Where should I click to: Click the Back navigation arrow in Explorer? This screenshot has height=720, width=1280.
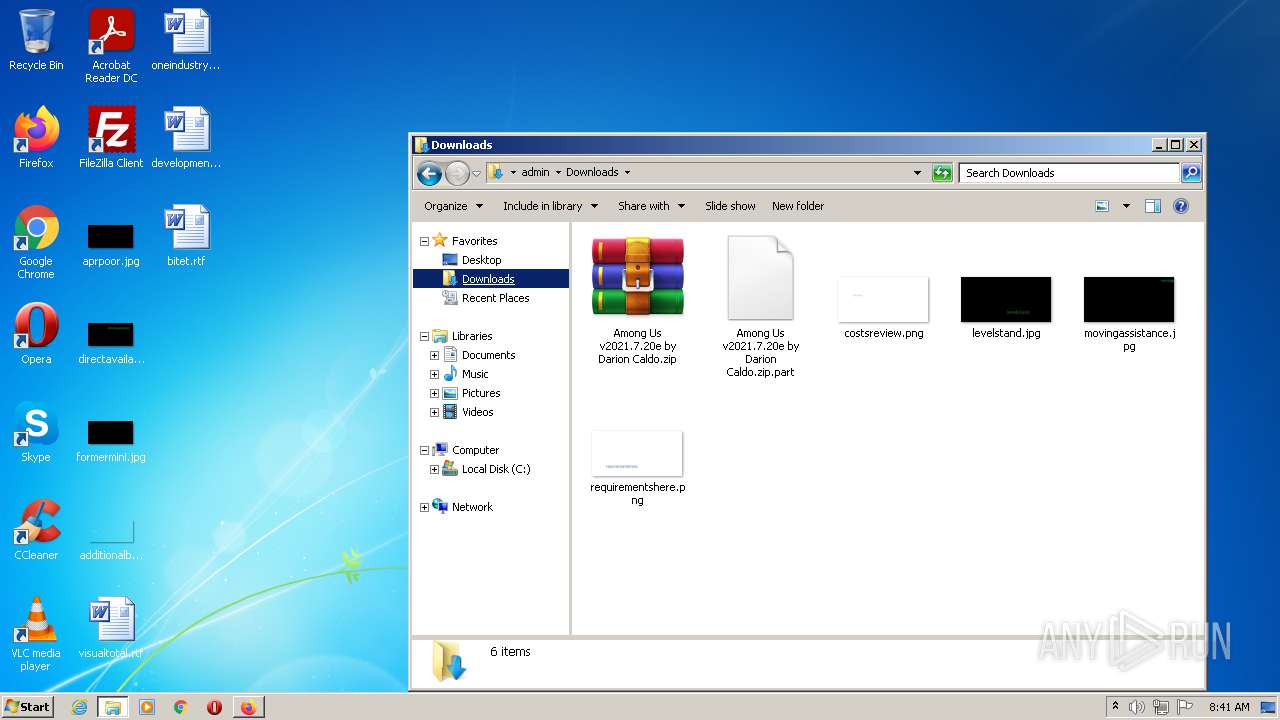point(429,173)
